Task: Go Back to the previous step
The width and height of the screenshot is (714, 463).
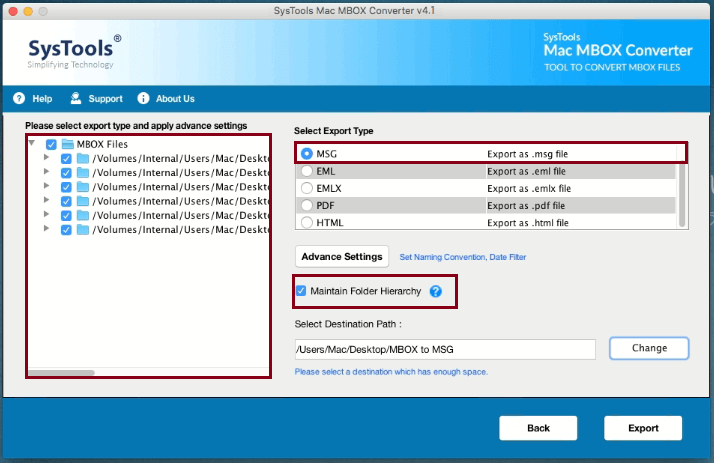Action: [538, 428]
